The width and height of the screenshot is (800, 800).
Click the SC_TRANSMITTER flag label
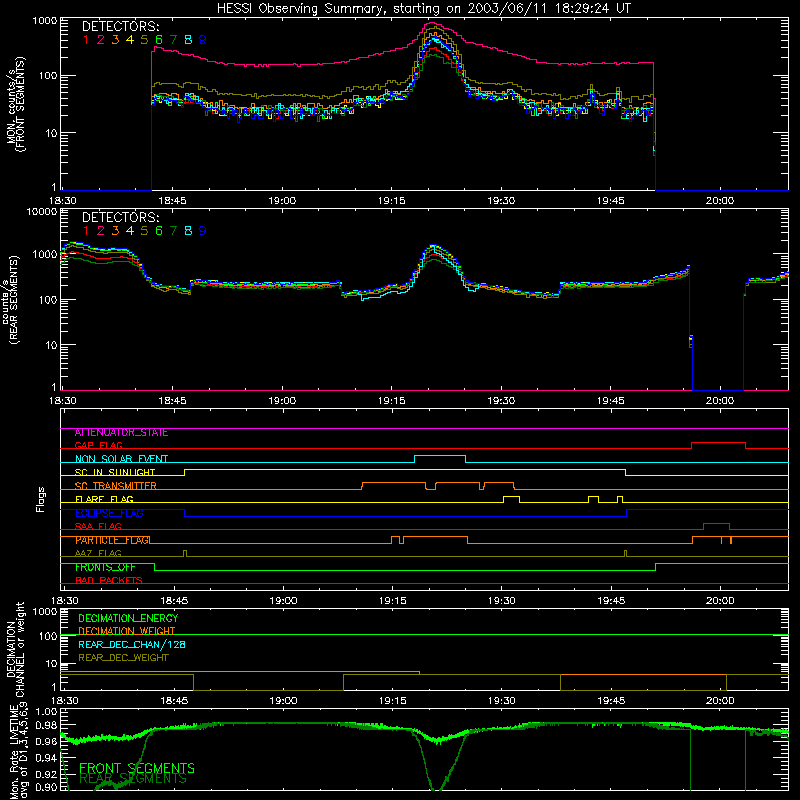pyautogui.click(x=116, y=486)
